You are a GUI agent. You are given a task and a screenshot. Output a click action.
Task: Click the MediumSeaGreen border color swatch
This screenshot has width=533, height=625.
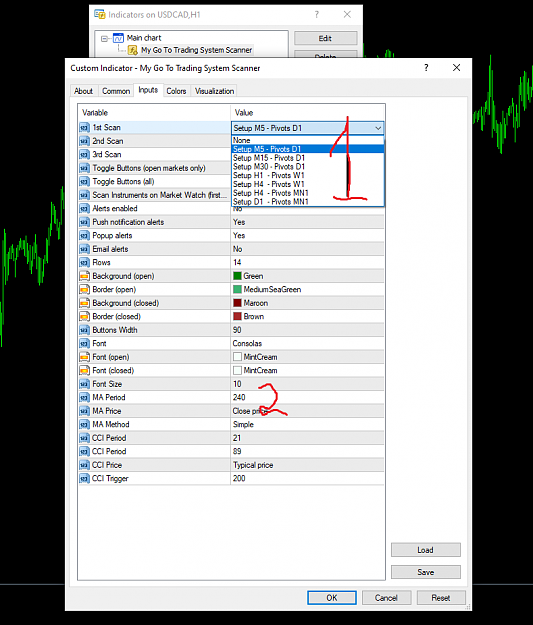pyautogui.click(x=237, y=289)
